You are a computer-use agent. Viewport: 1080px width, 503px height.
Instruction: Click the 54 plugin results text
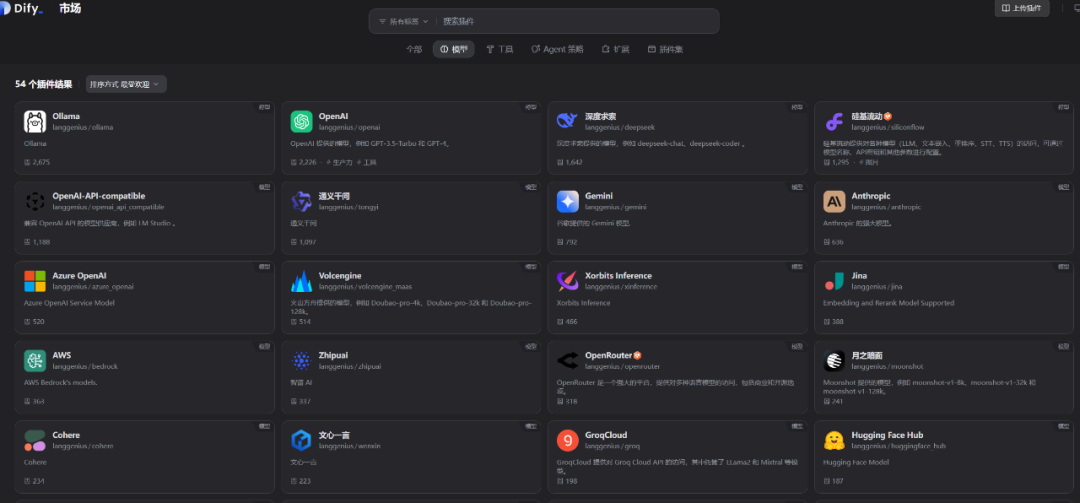pyautogui.click(x=43, y=84)
